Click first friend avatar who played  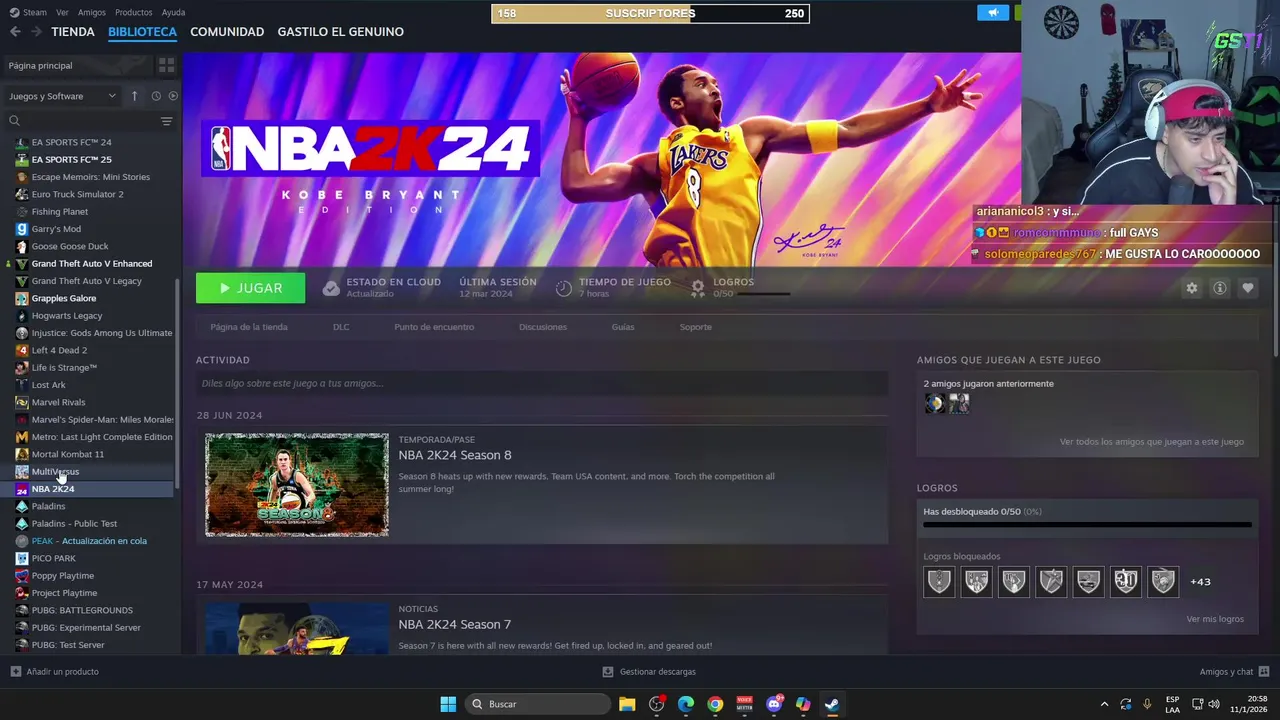point(934,403)
